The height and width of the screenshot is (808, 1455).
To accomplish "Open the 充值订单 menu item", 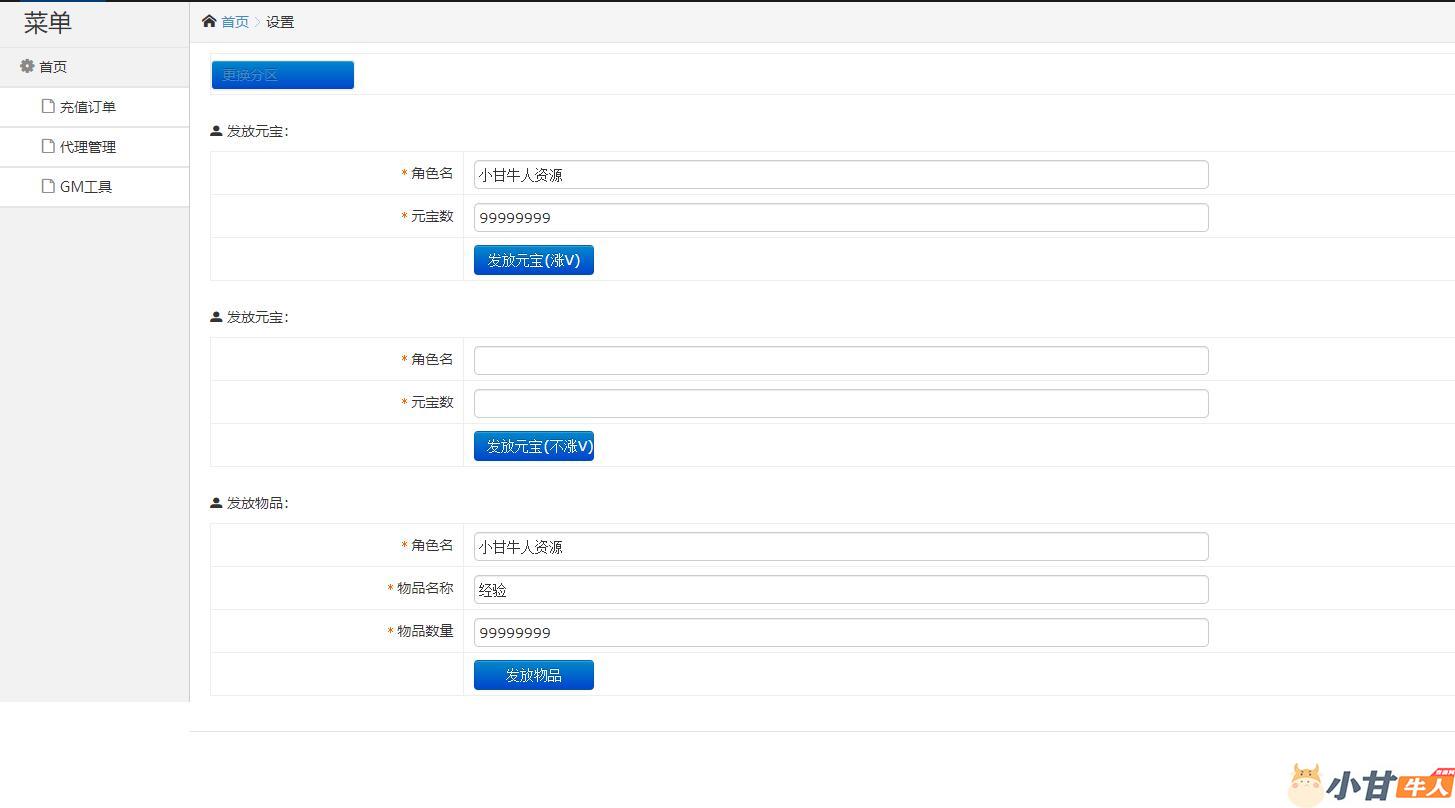I will [x=88, y=107].
